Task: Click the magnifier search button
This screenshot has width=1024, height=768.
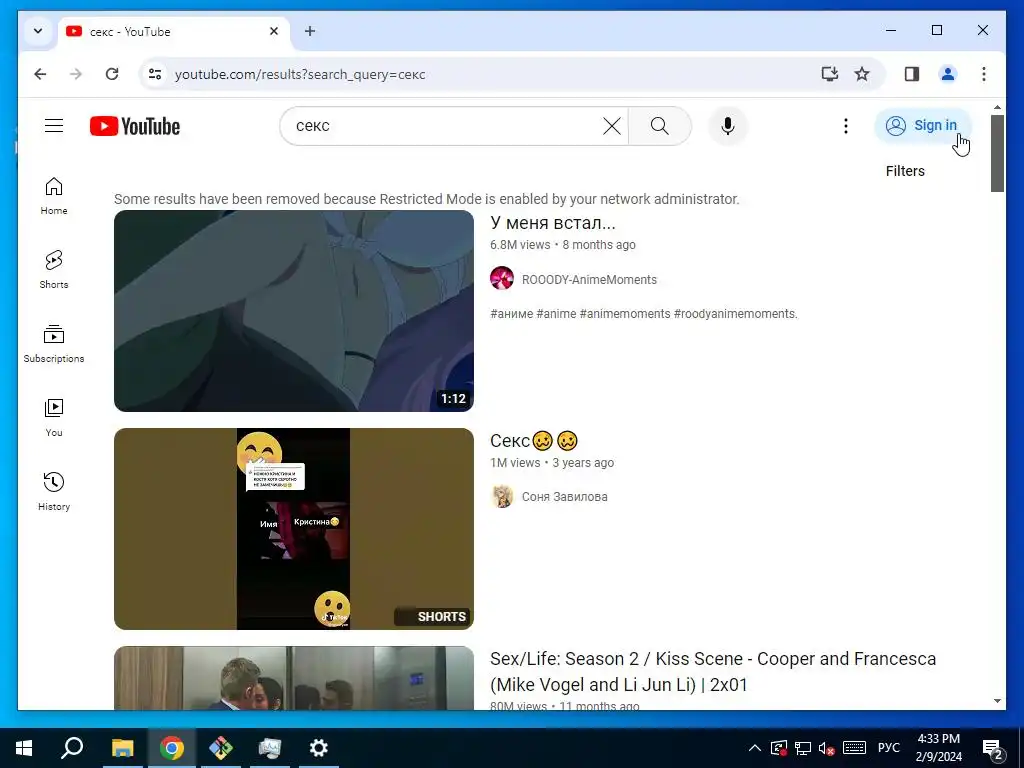Action: pos(660,126)
